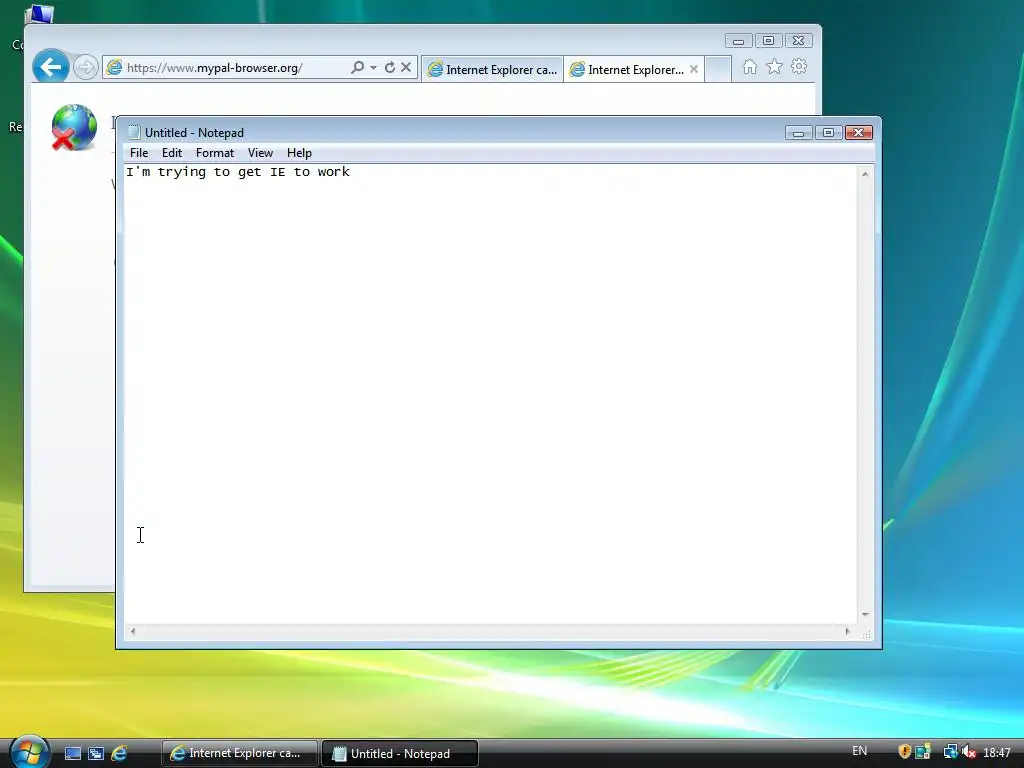Close the Notepad window

point(858,133)
